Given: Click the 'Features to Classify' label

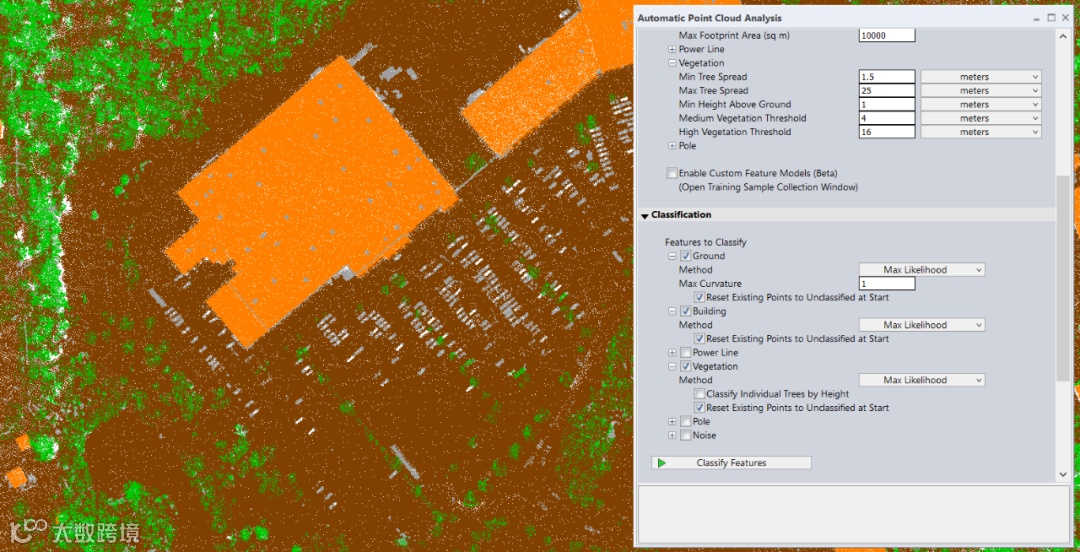Looking at the screenshot, I should (x=705, y=243).
